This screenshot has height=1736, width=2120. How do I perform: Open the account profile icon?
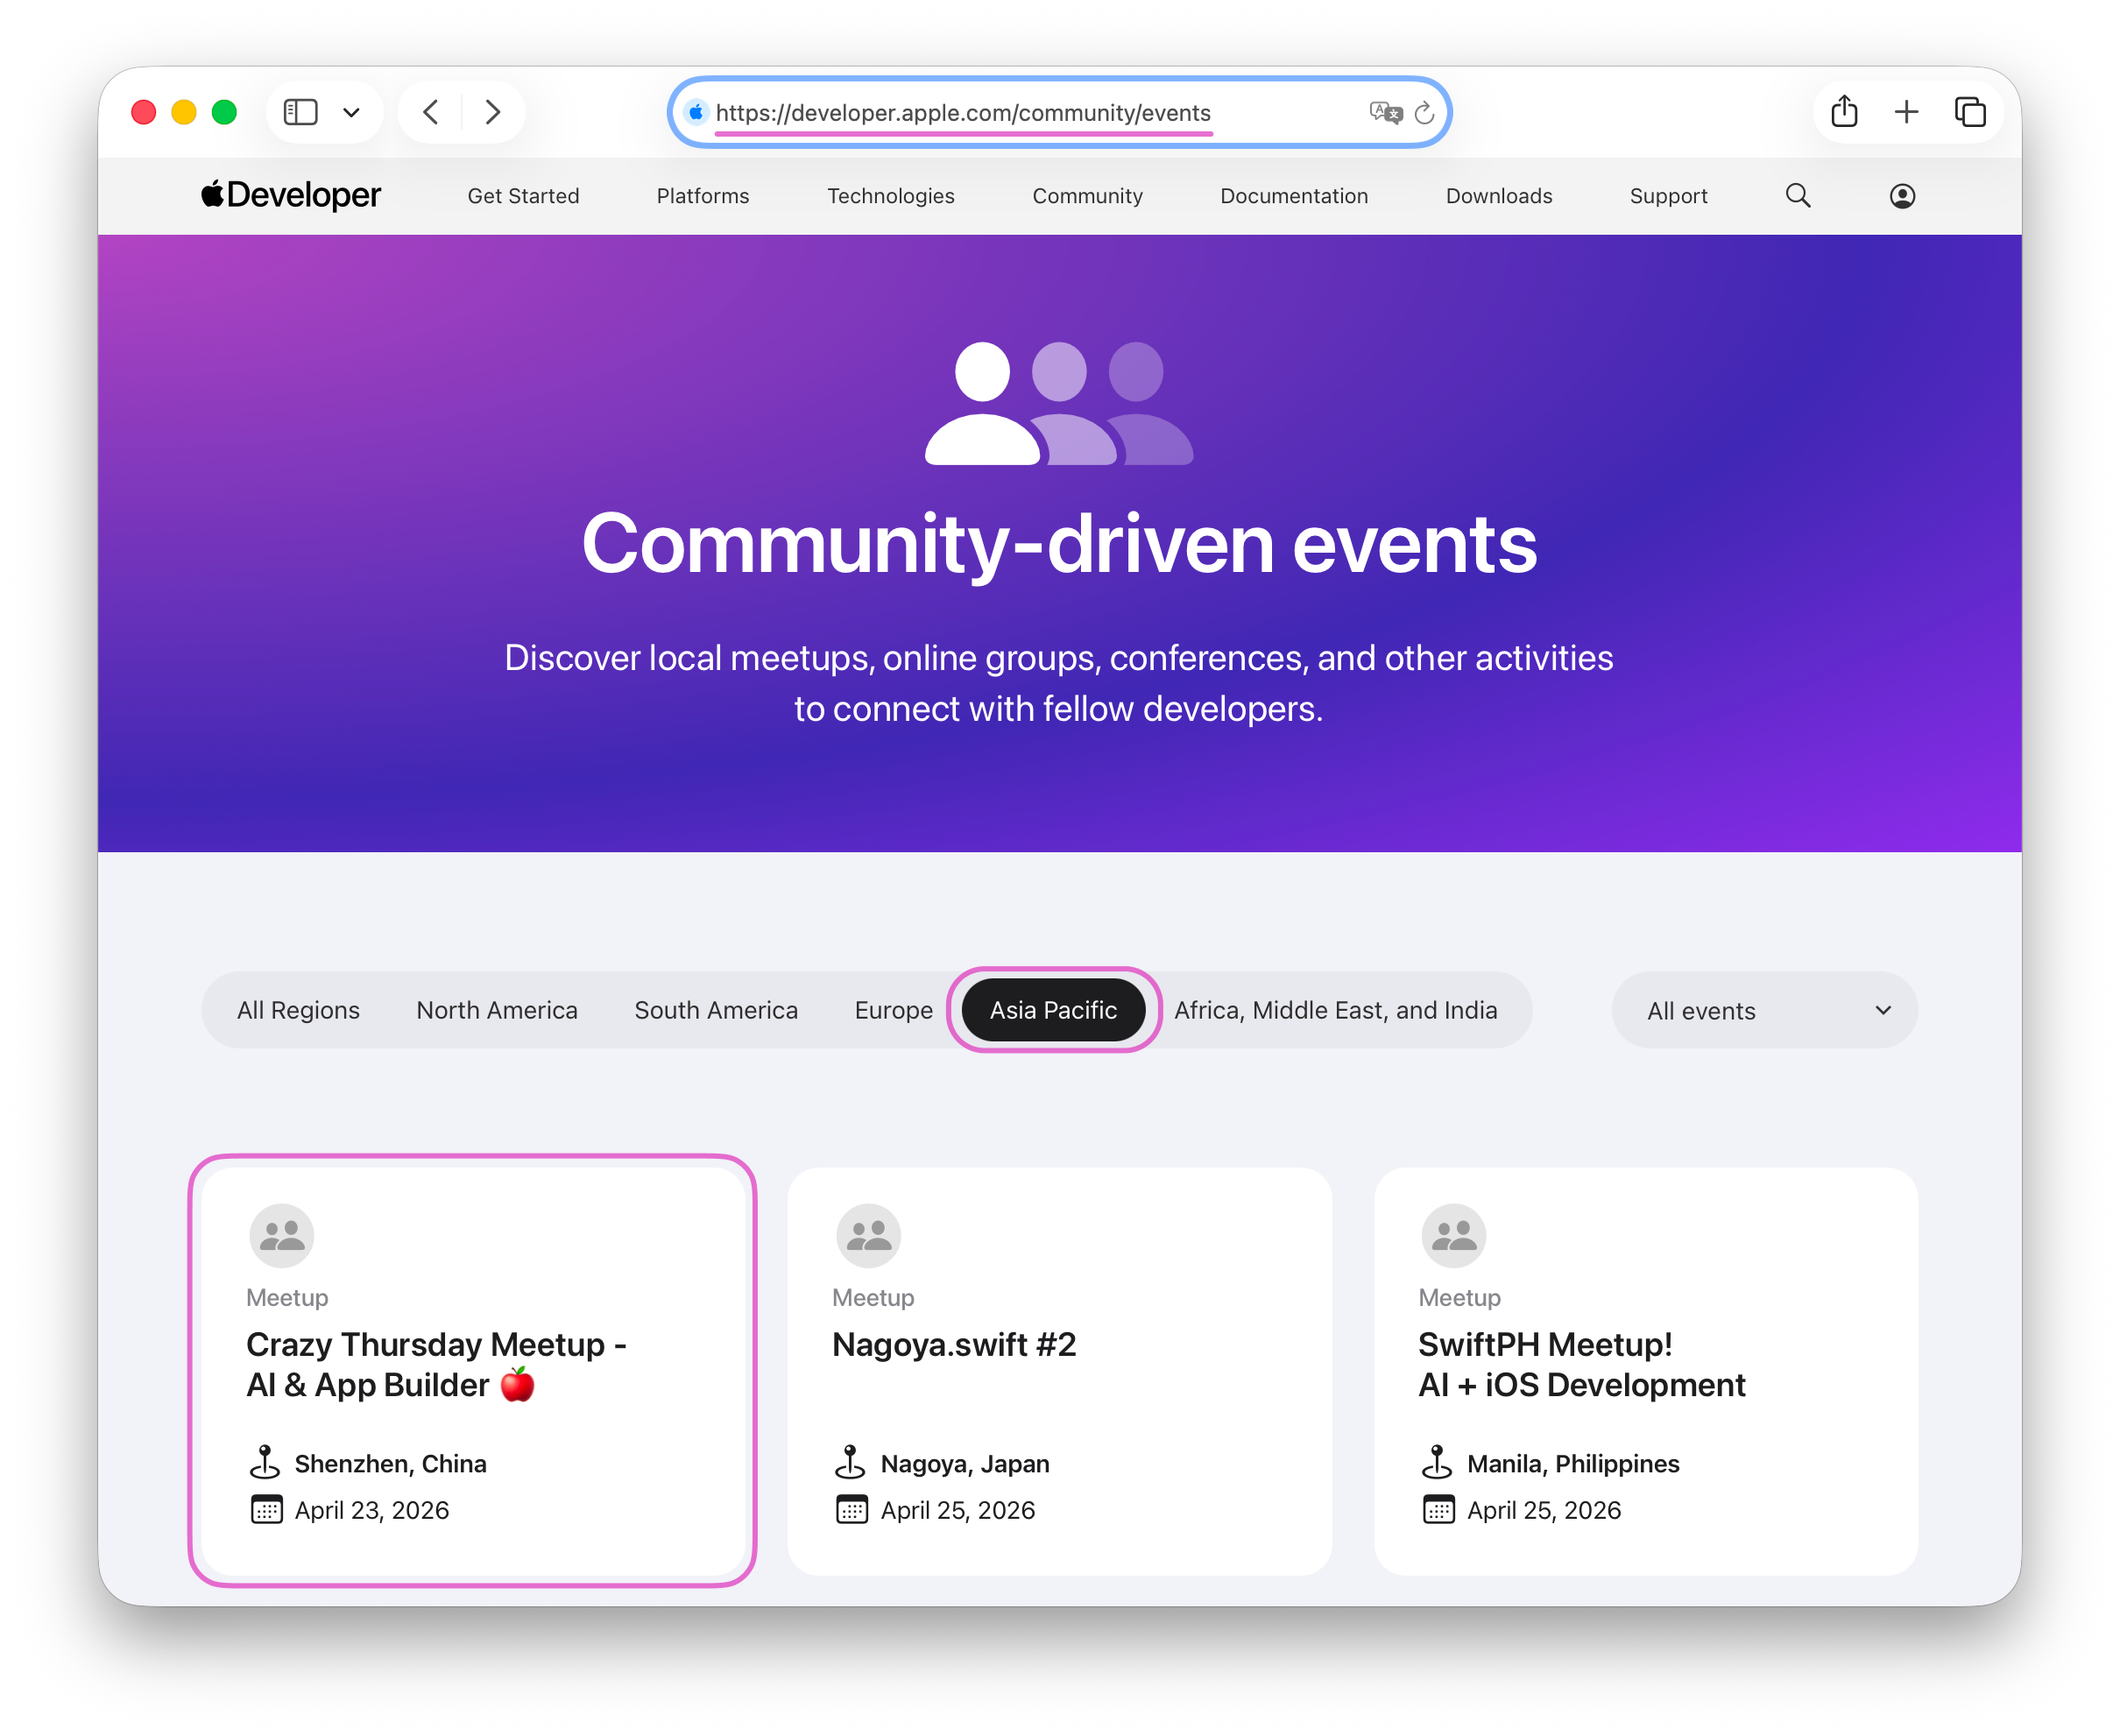[x=1902, y=196]
